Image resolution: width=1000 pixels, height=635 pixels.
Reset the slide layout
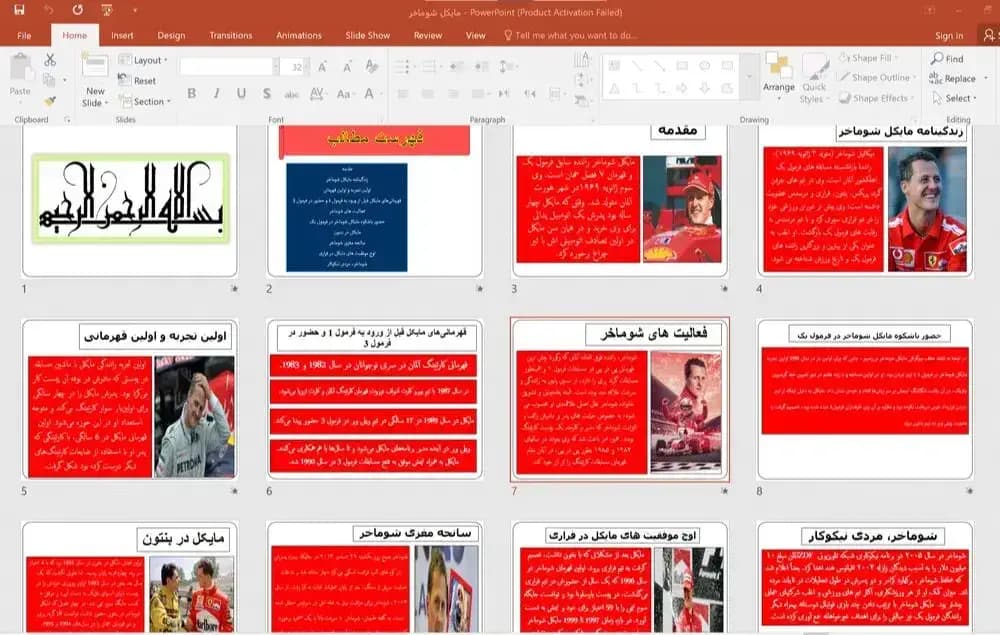[x=137, y=80]
